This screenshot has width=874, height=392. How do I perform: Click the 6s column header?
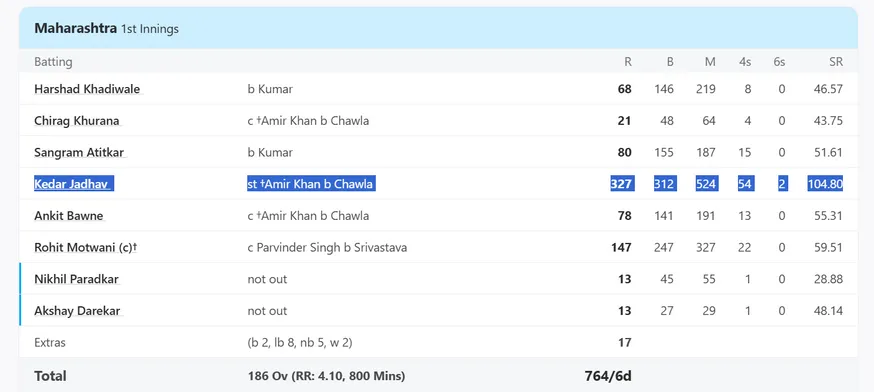pyautogui.click(x=779, y=62)
